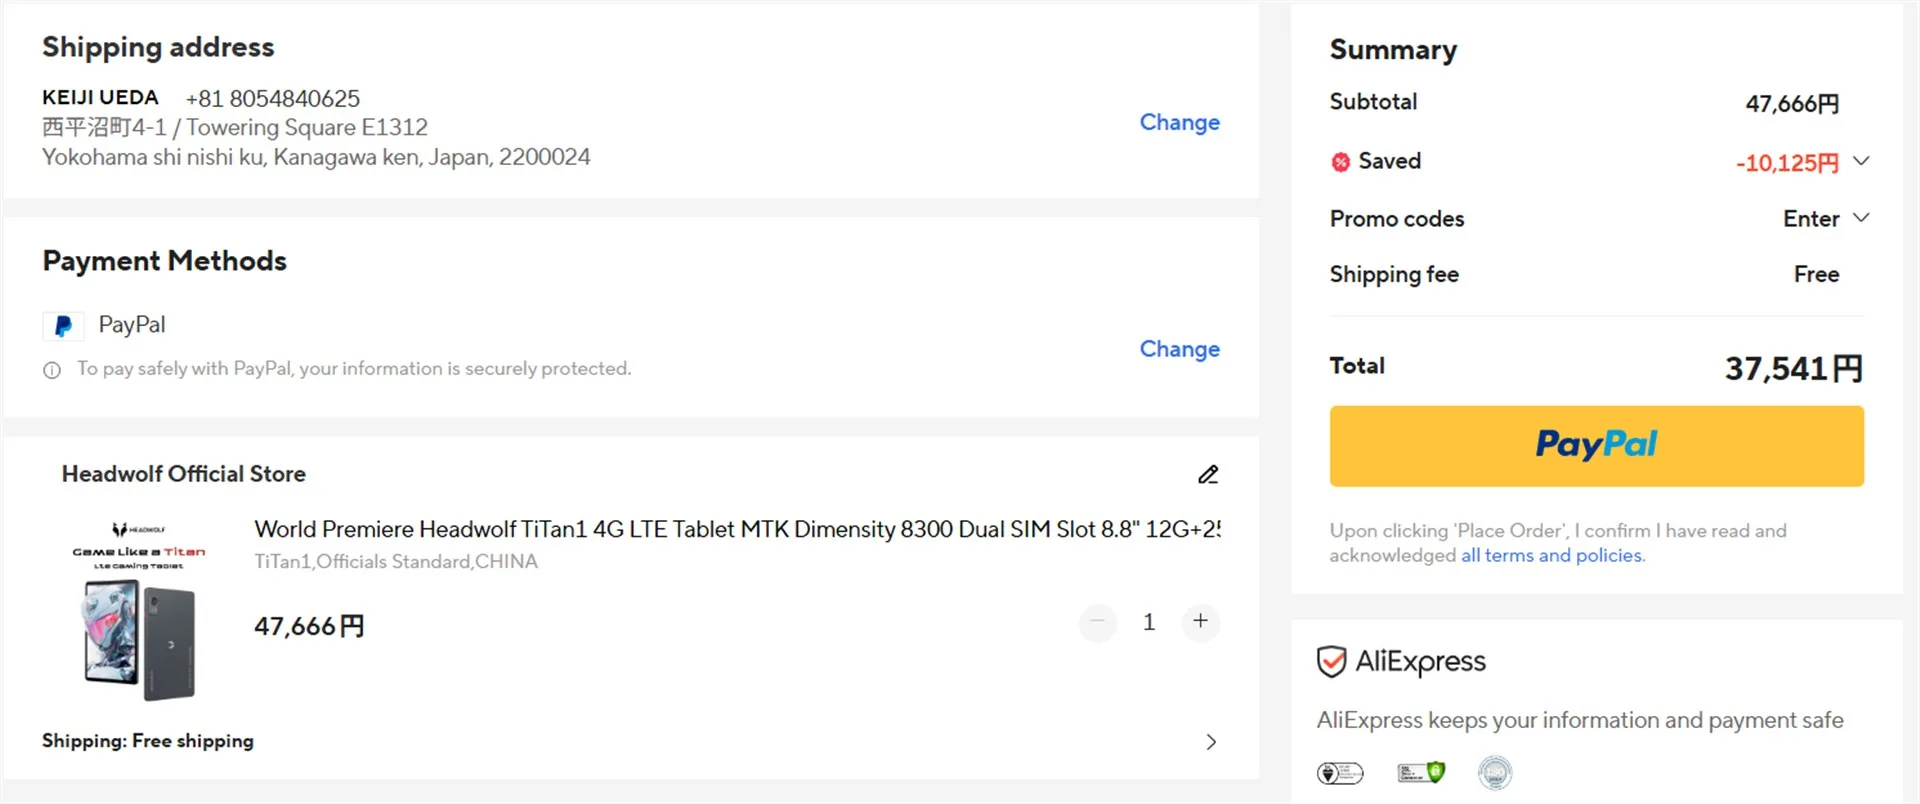Open Headwolf Official Store name
The image size is (1920, 804).
pos(184,474)
